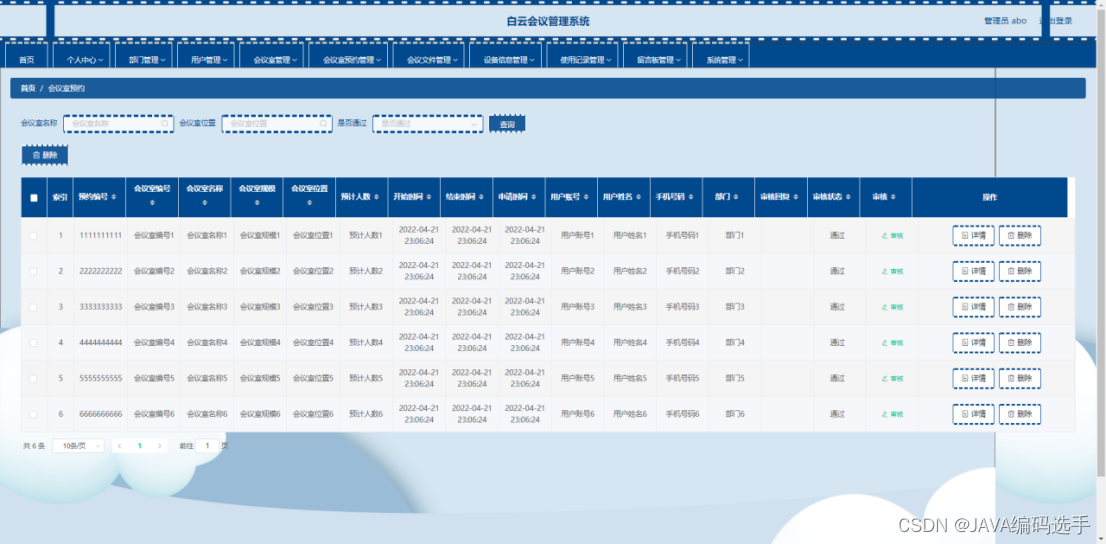The height and width of the screenshot is (544, 1106).
Task: Check the box for row 预约编号 3333333333
Action: tap(33, 307)
